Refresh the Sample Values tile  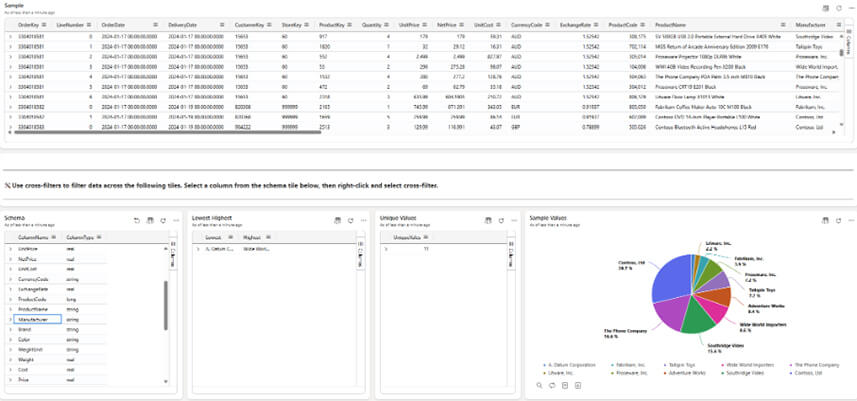pyautogui.click(x=838, y=220)
